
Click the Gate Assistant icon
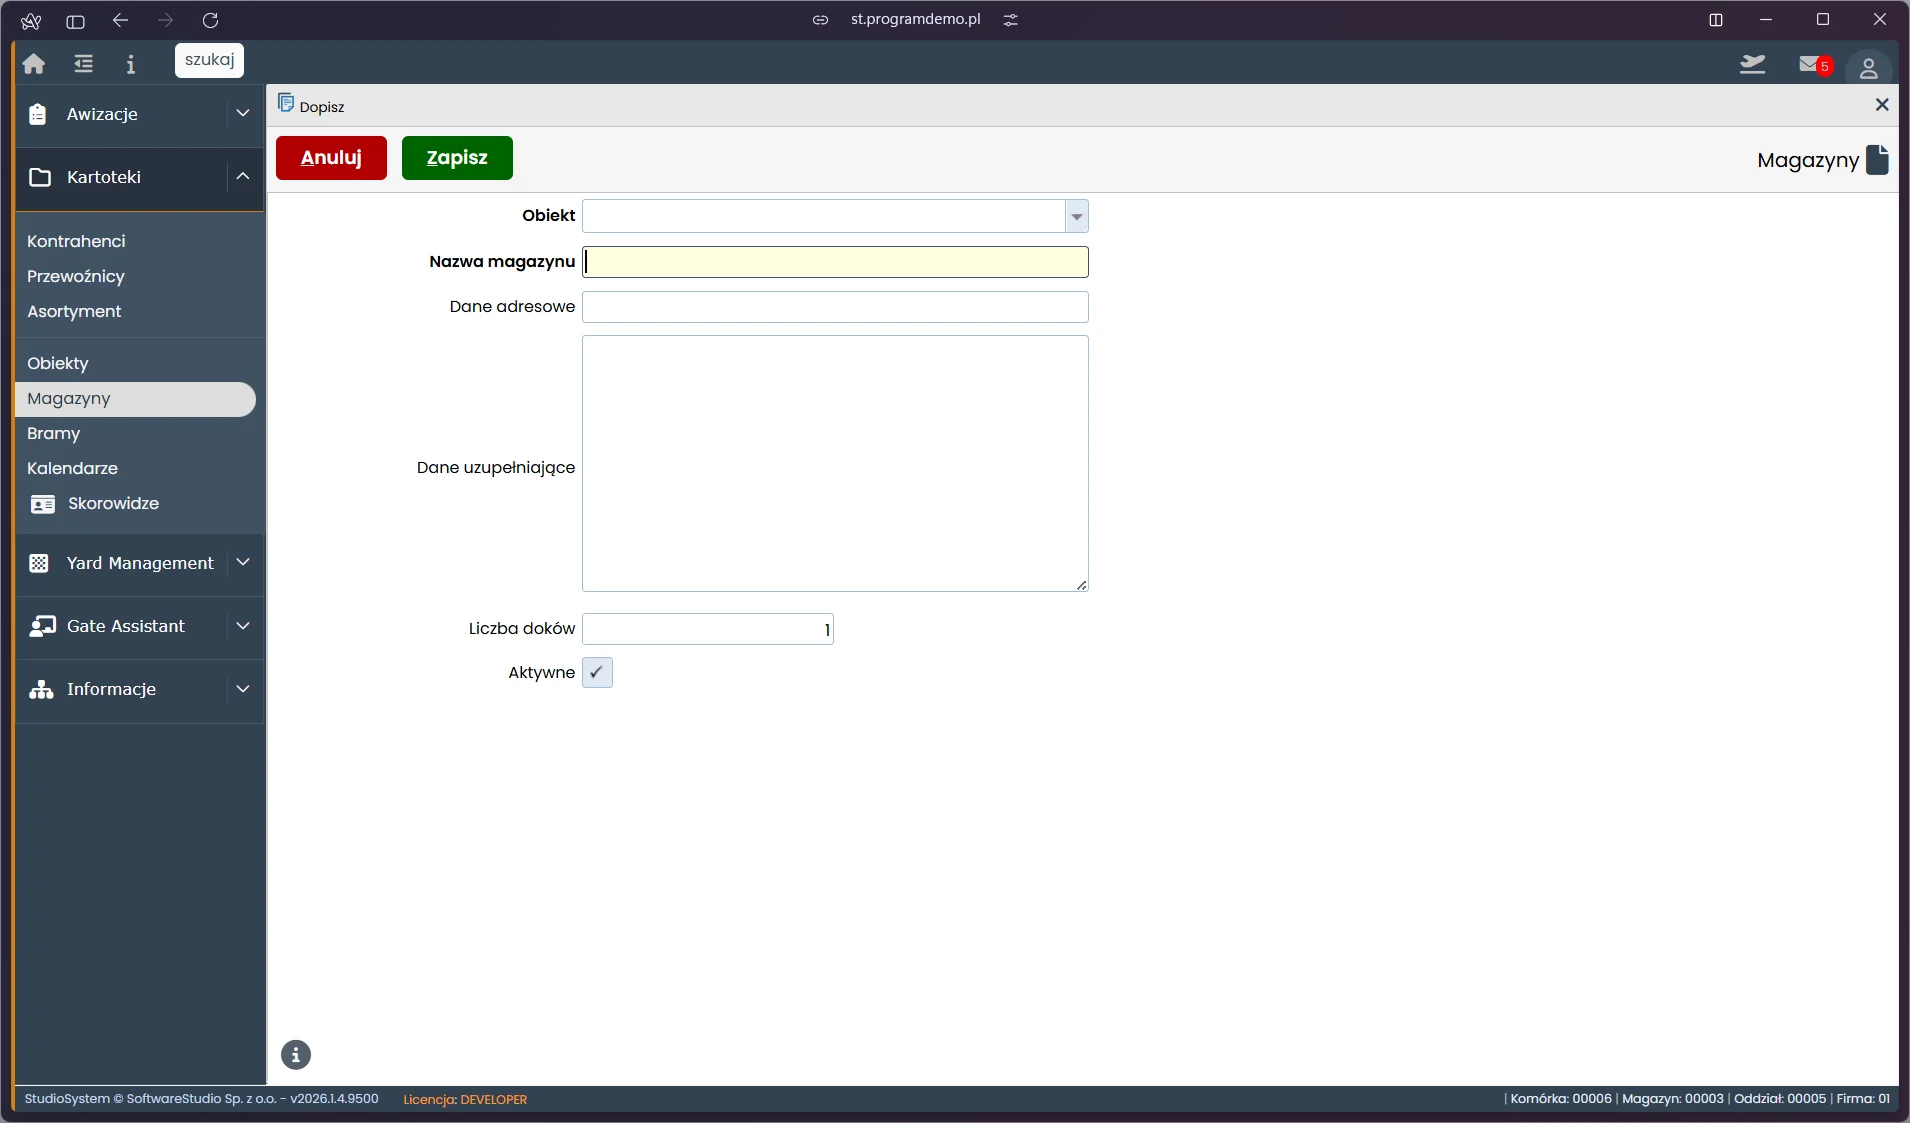[x=42, y=626]
